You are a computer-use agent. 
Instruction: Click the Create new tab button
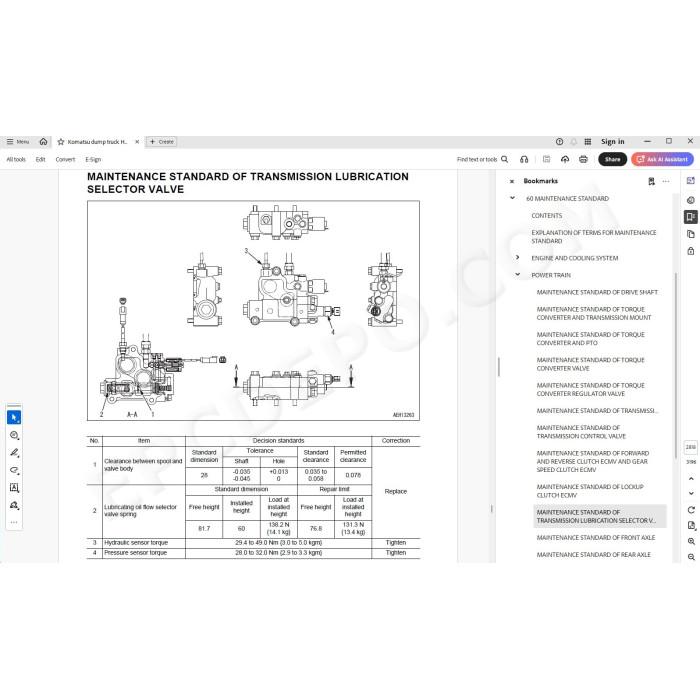(x=161, y=142)
